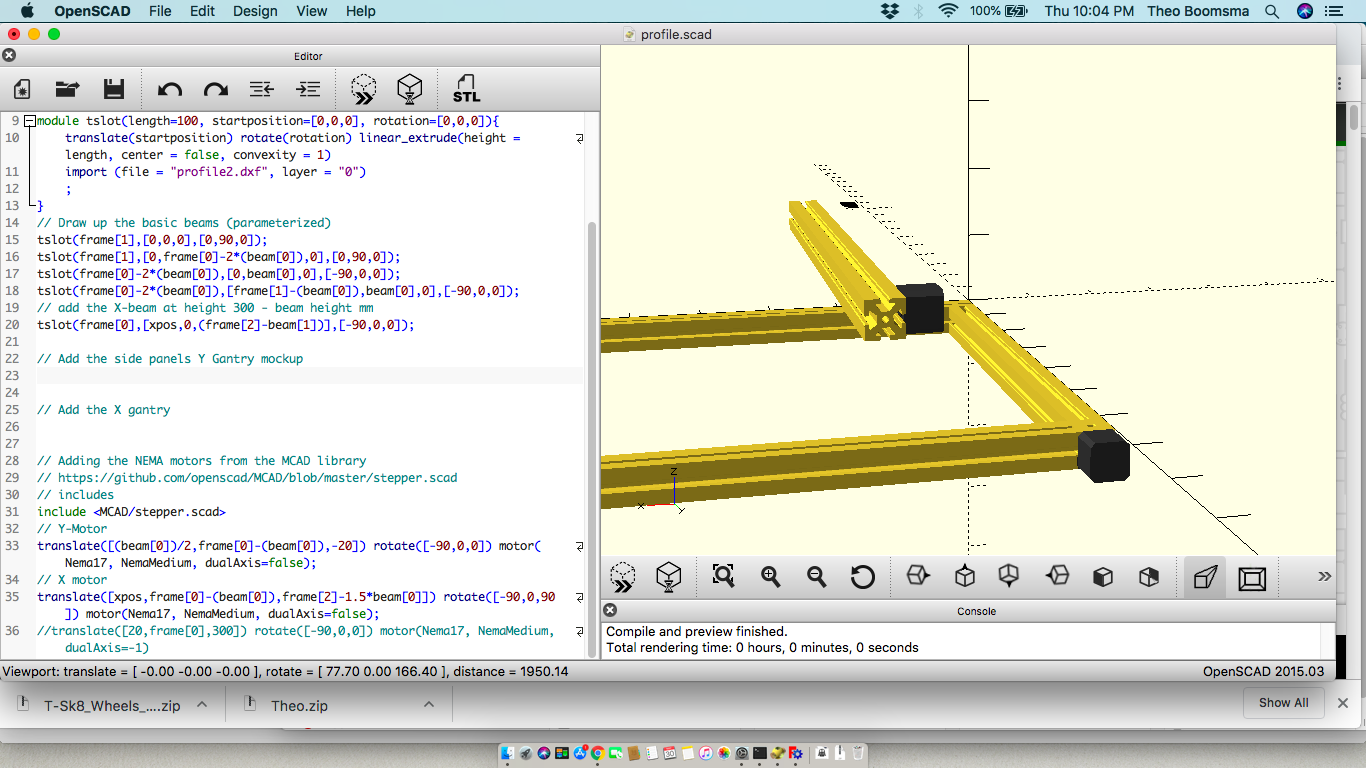Open the Design menu
Screen dimensions: 1366x768
255,11
